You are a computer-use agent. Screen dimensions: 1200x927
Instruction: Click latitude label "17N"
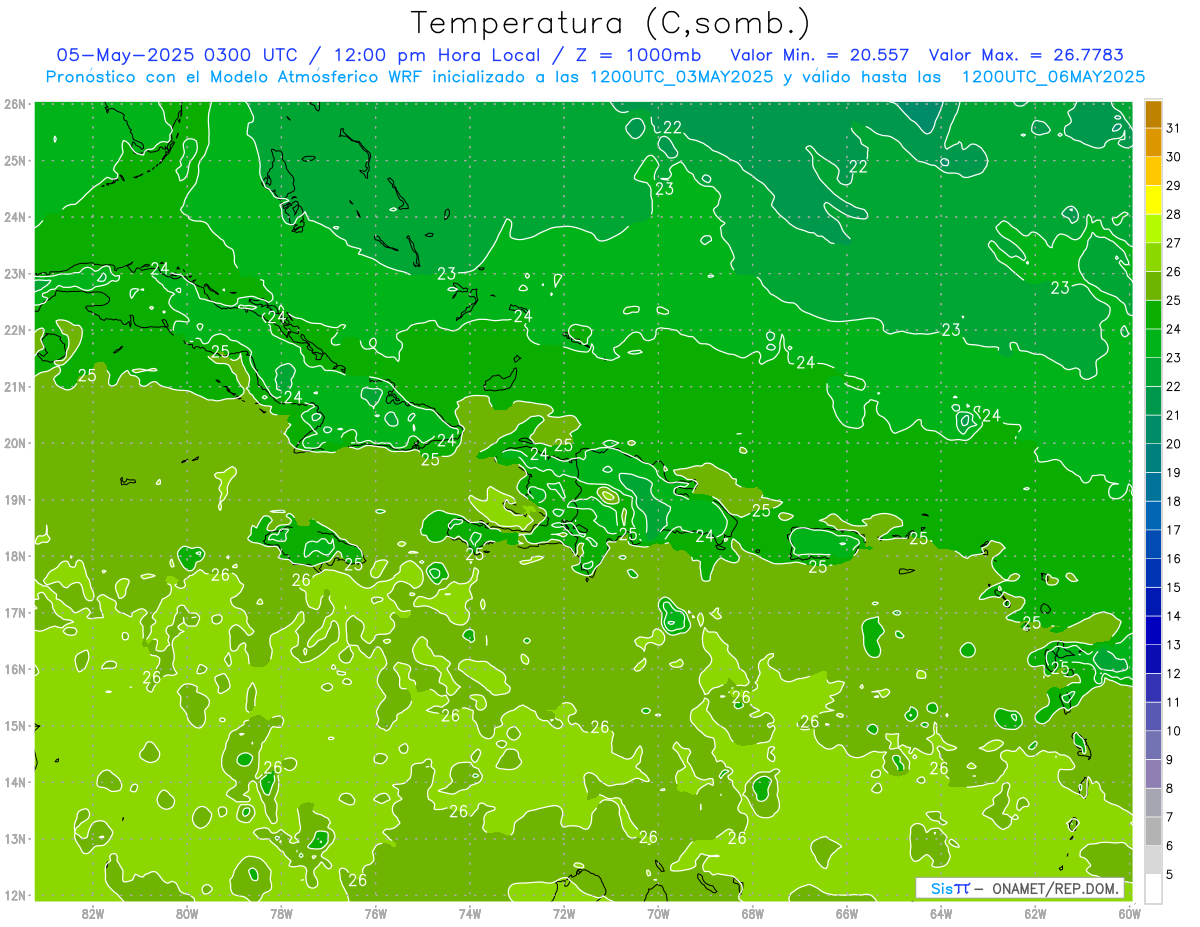15,612
